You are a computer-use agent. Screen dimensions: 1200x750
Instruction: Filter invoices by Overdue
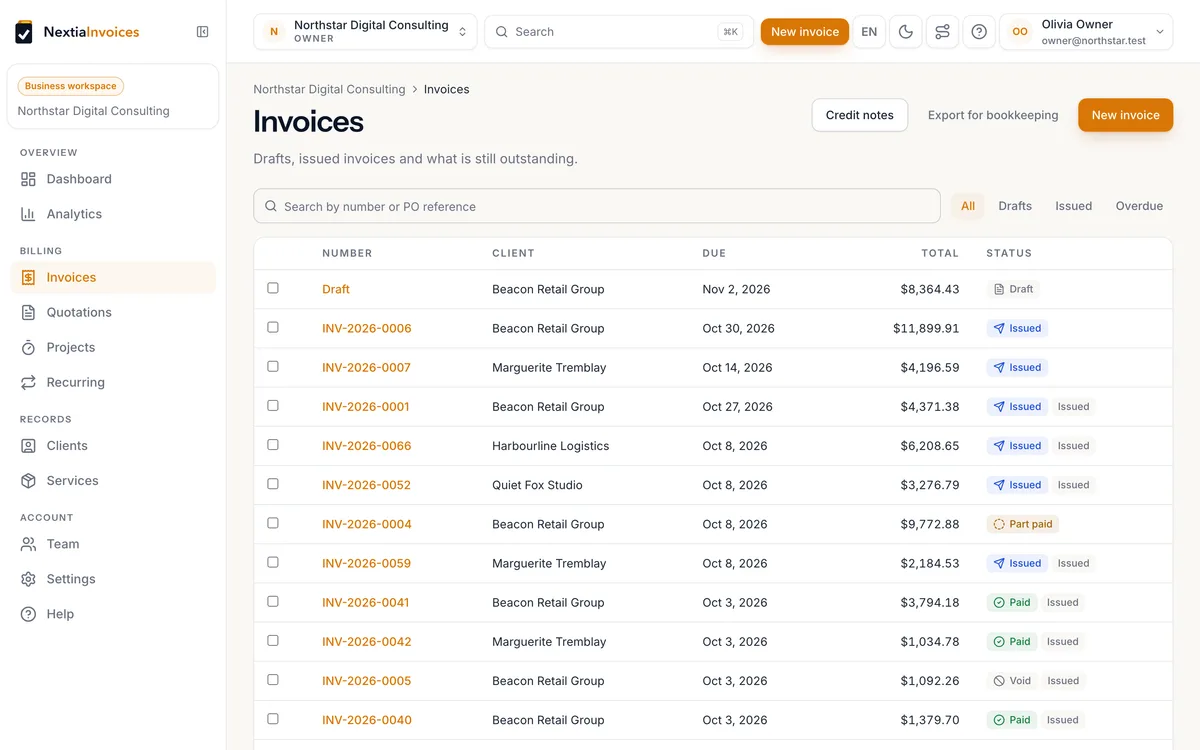1139,206
